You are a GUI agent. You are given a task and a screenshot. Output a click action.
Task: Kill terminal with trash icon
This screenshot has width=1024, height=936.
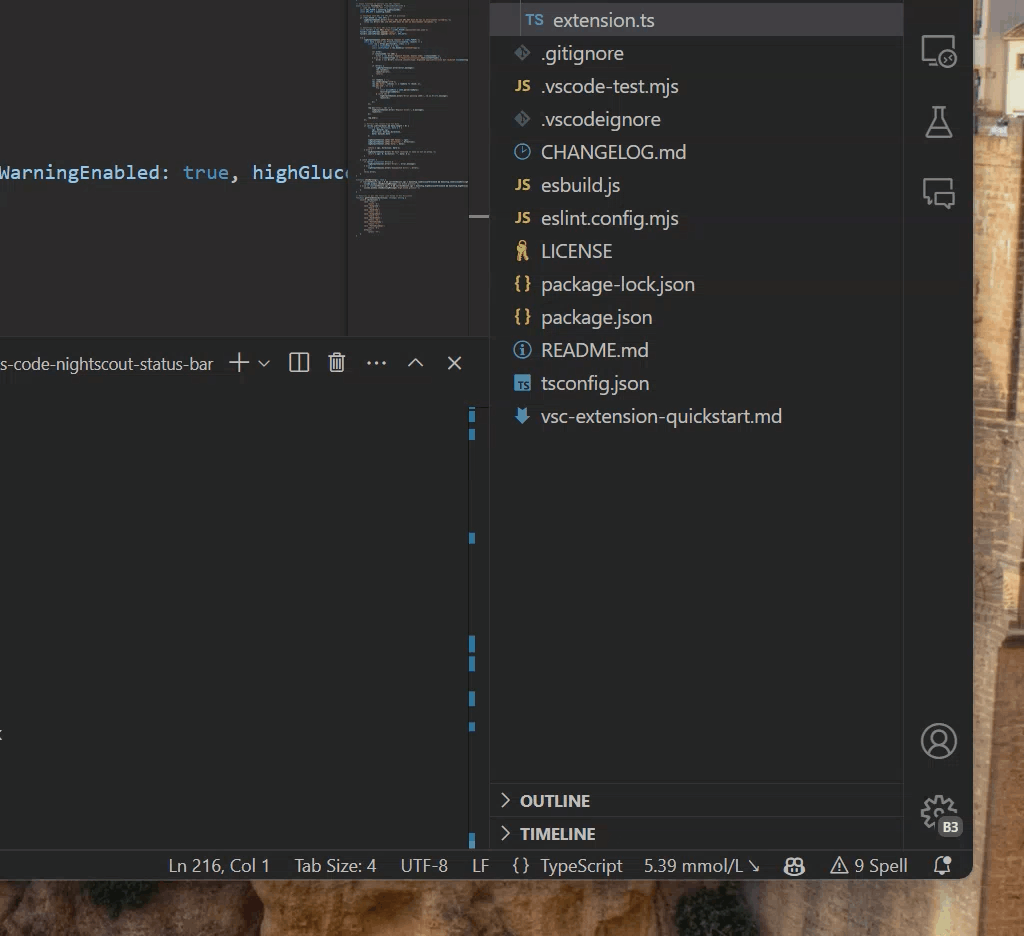point(336,363)
